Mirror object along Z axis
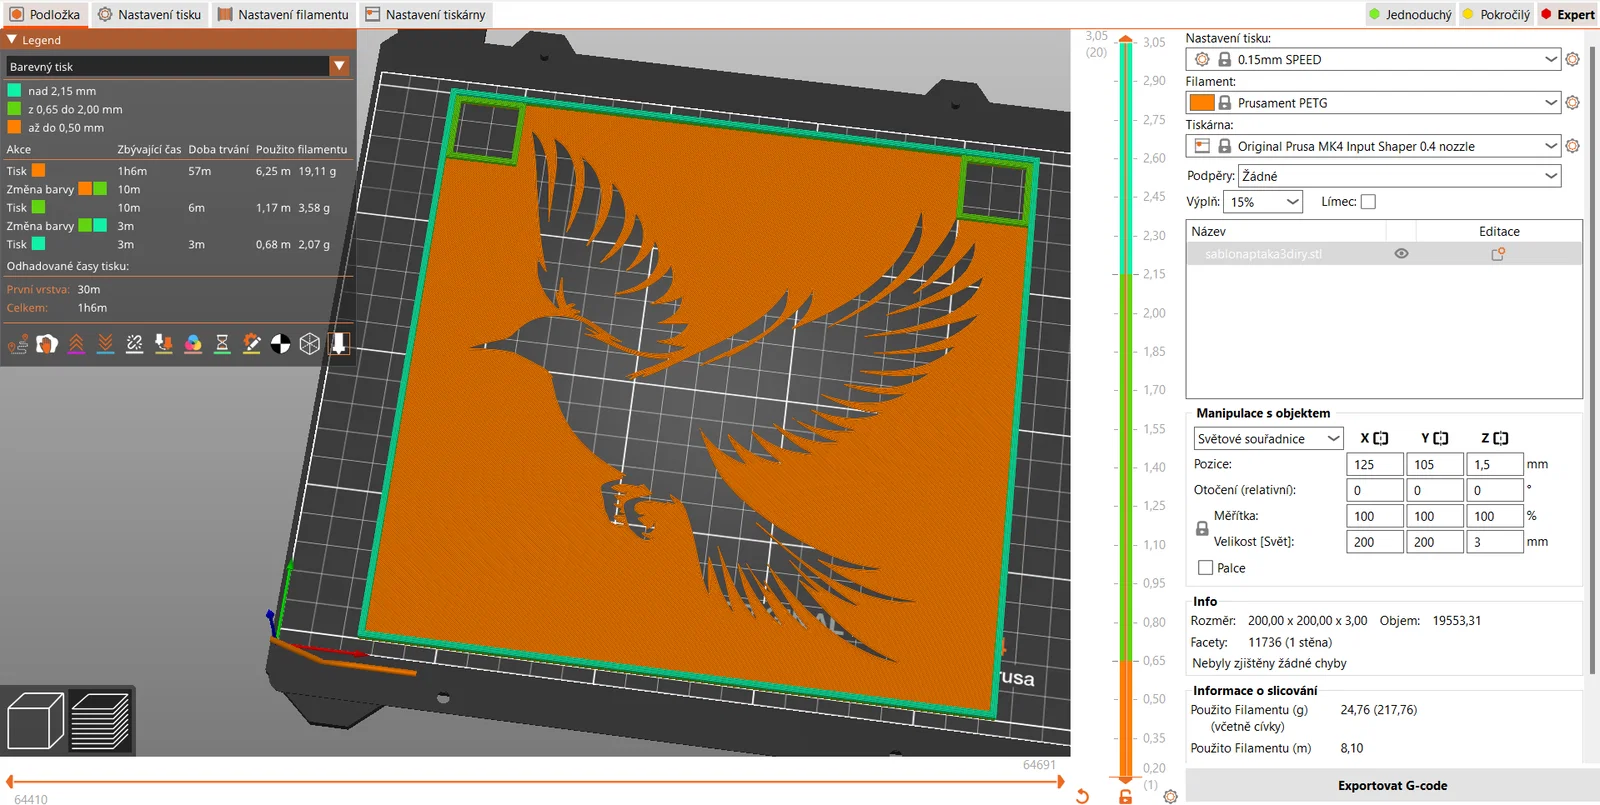This screenshot has width=1600, height=805. [1501, 438]
